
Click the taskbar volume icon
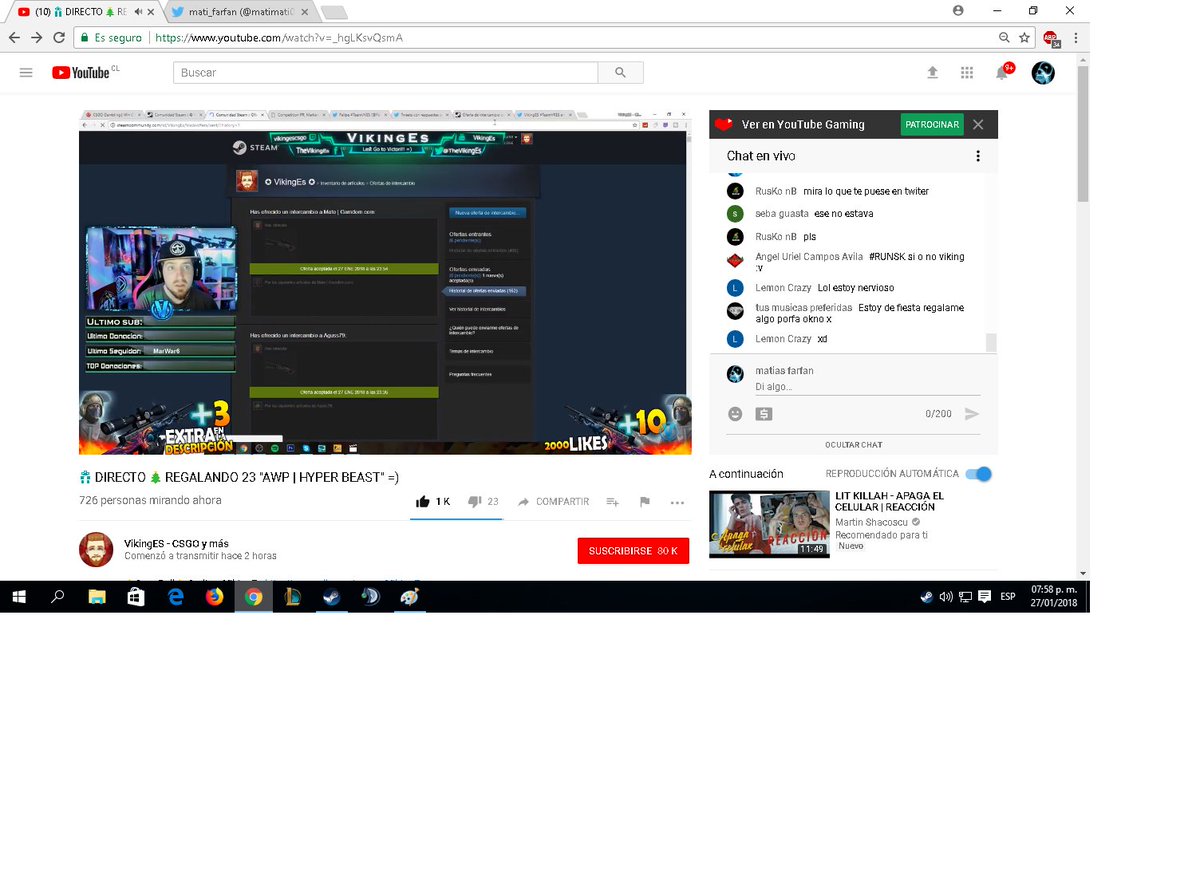pyautogui.click(x=946, y=597)
